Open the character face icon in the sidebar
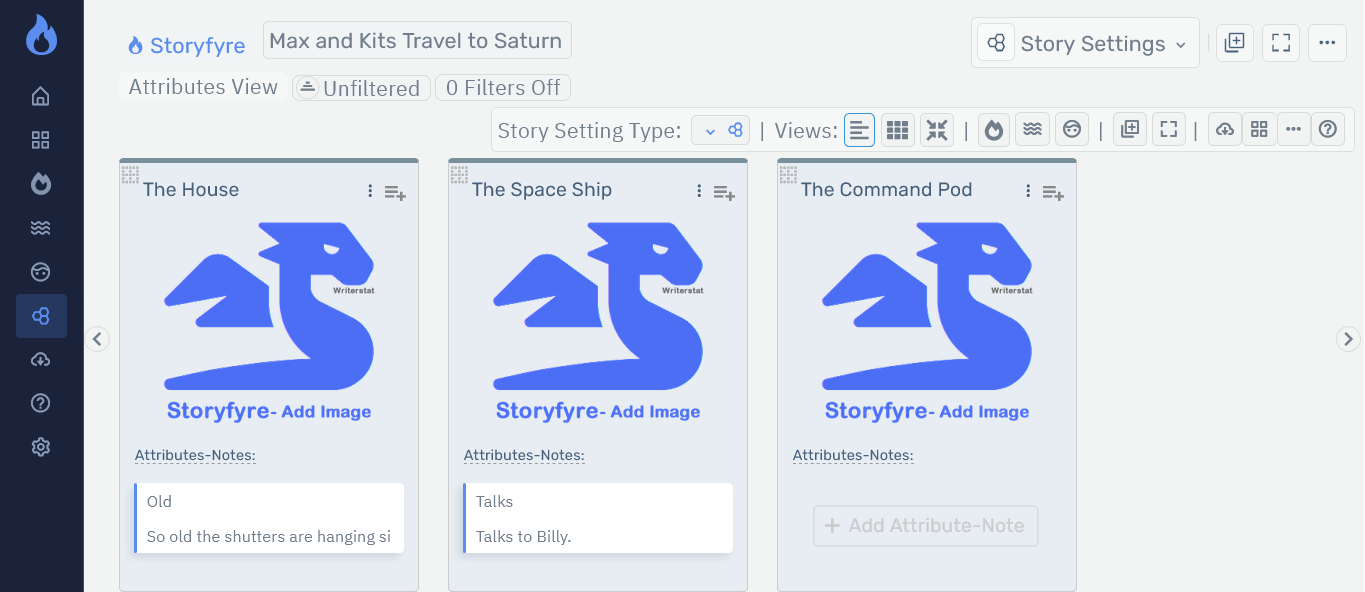 tap(40, 271)
